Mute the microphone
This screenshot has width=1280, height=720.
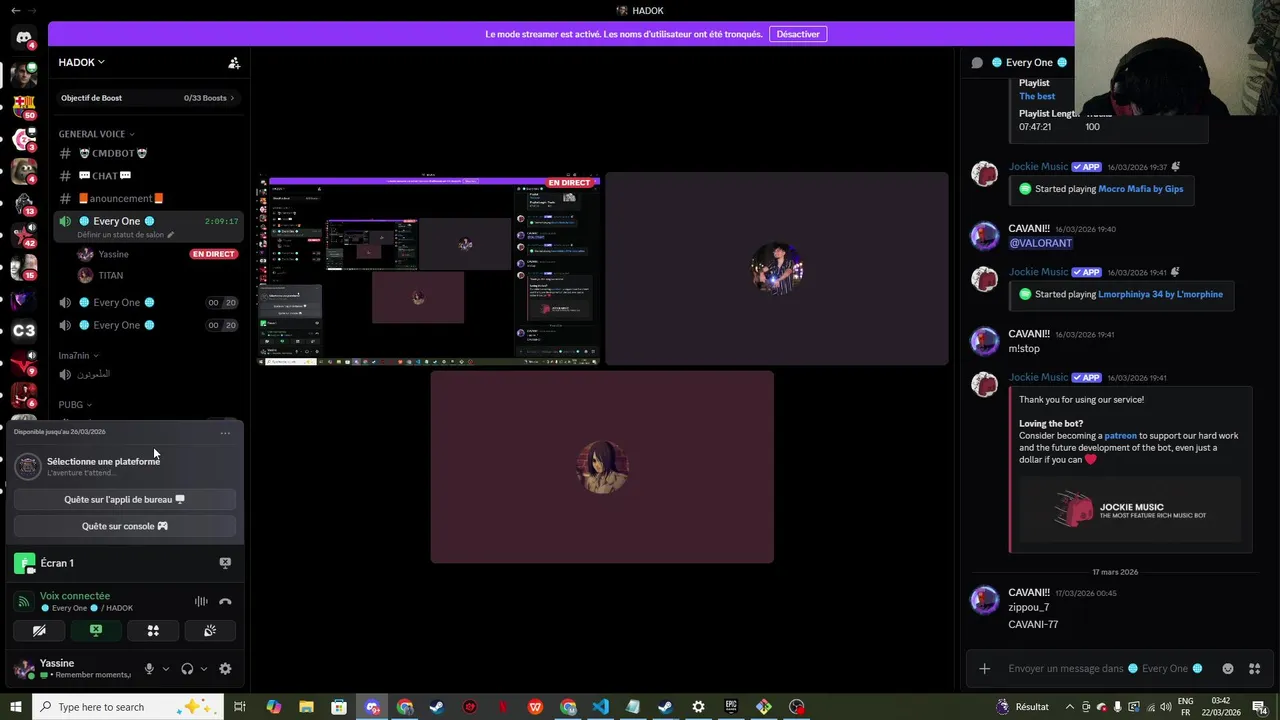[149, 669]
